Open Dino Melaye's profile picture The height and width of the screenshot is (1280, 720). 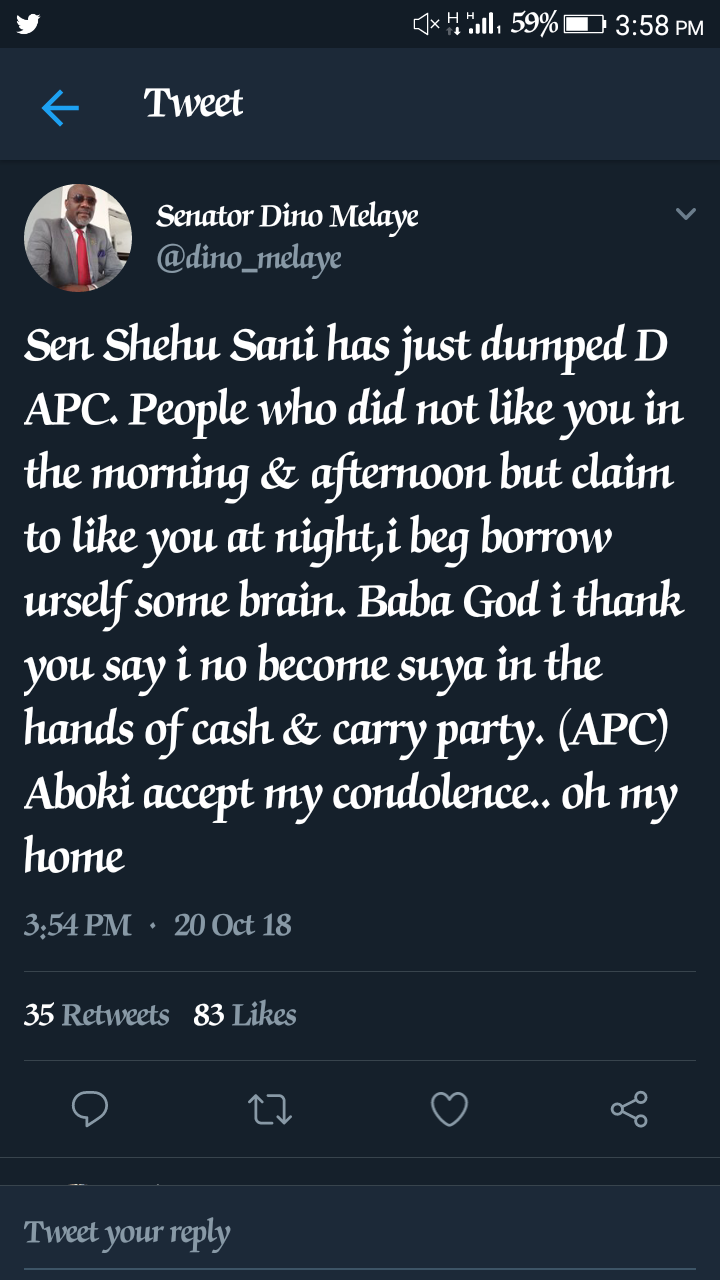[x=78, y=238]
